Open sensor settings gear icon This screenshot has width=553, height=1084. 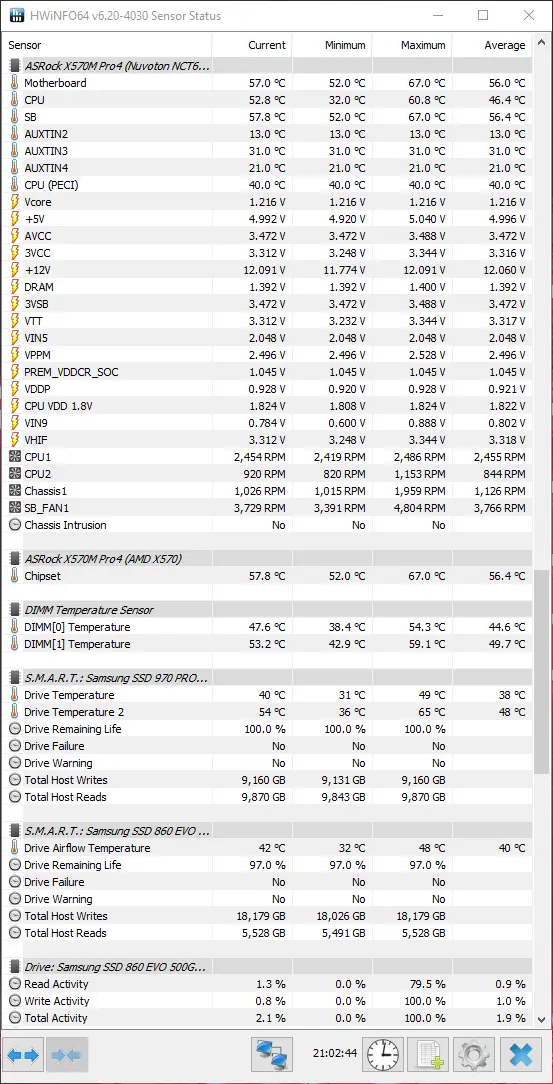pos(474,1055)
